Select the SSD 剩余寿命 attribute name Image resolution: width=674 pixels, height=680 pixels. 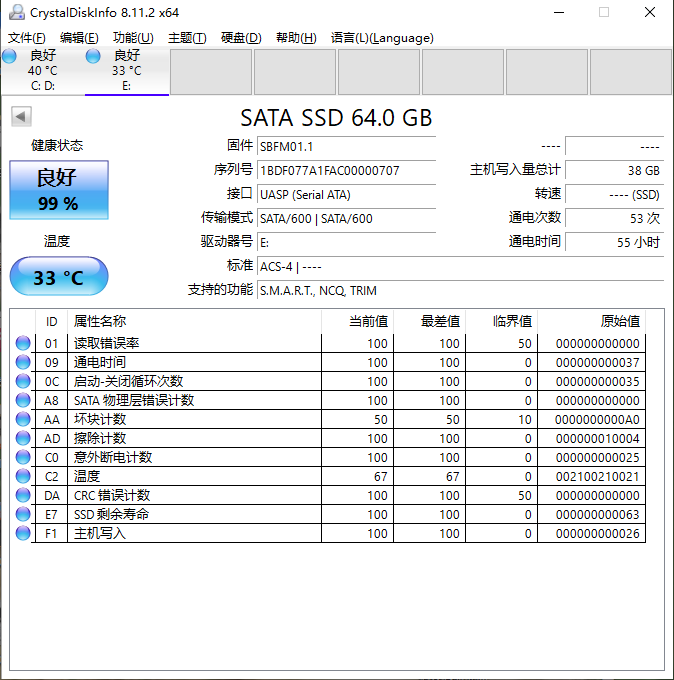tap(111, 514)
